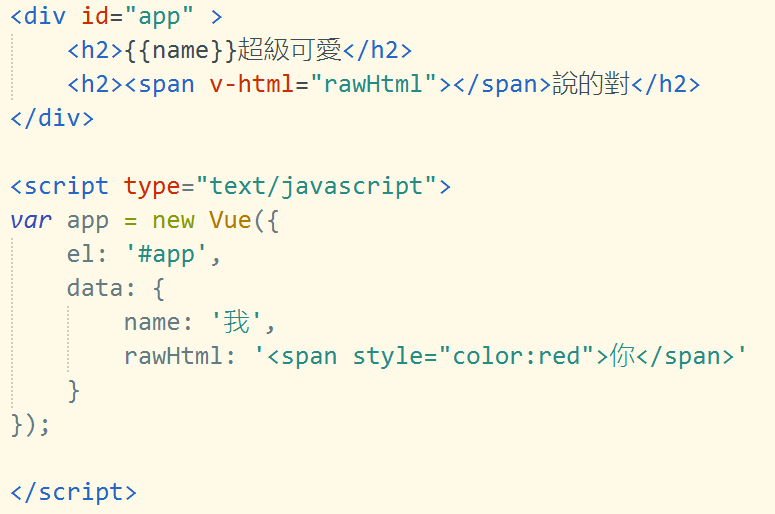The width and height of the screenshot is (775, 514).
Task: Click the closing </h2> after 超級可愛
Action: pos(378,51)
